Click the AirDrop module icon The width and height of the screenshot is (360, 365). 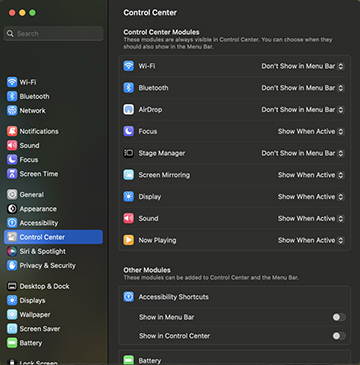(129, 110)
